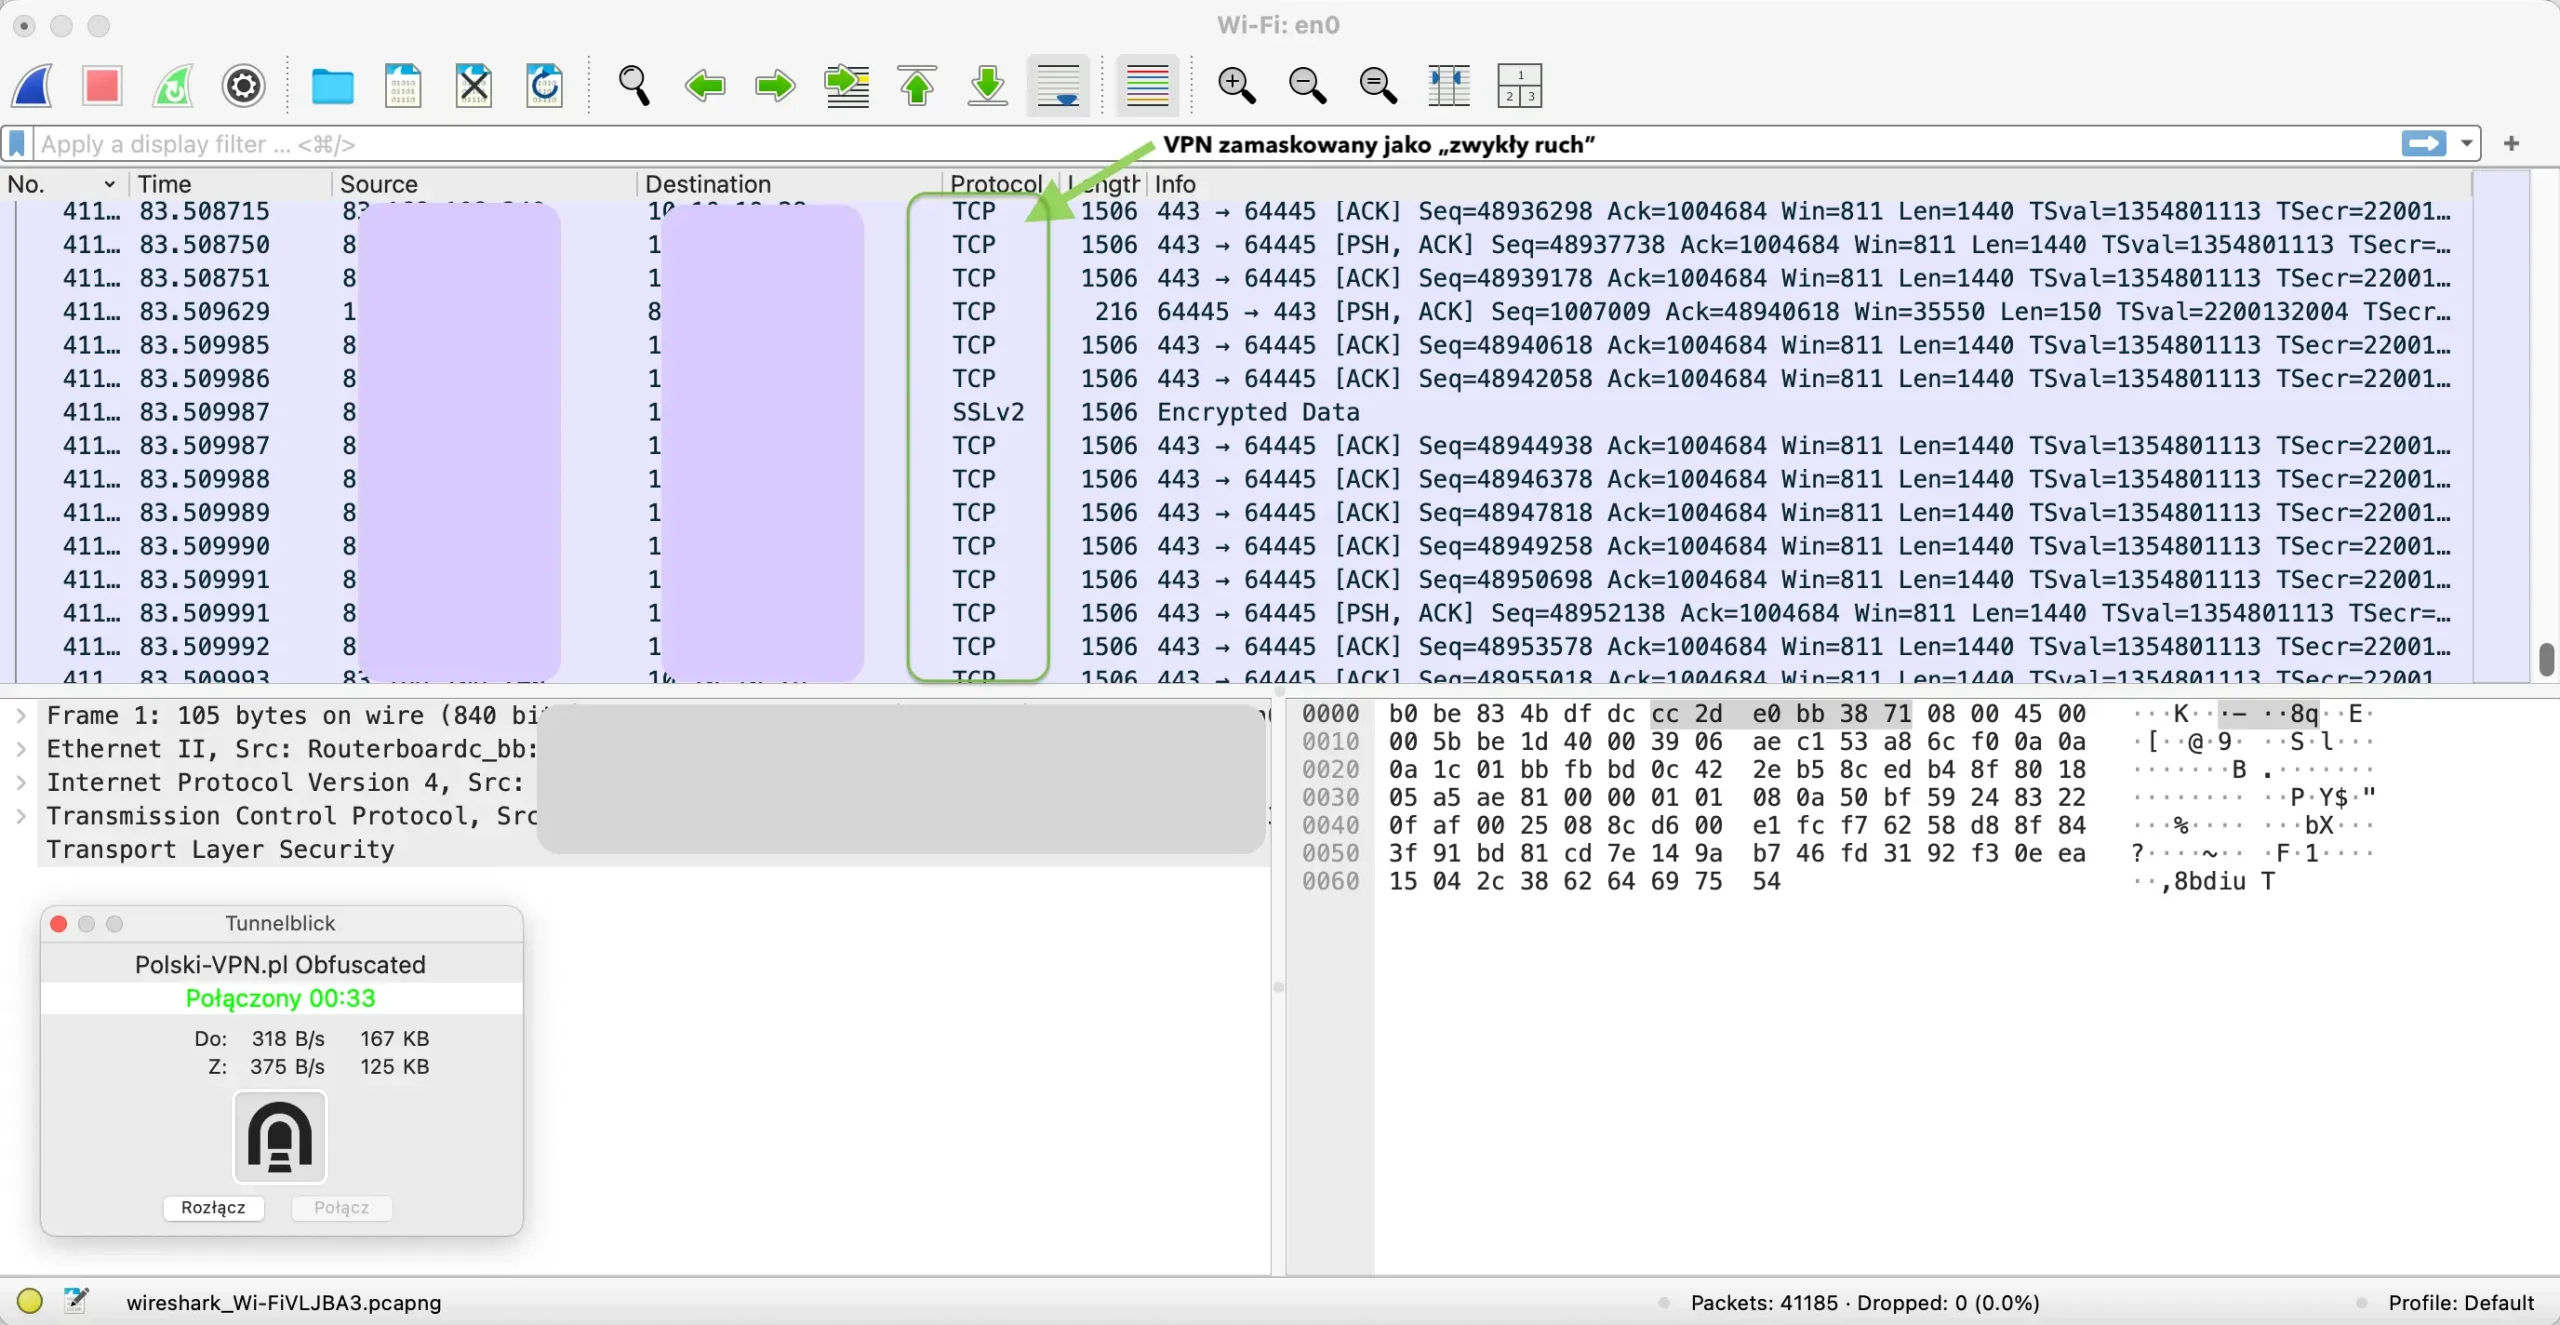
Task: Click Packets: 41185 status text
Action: tap(1764, 1302)
